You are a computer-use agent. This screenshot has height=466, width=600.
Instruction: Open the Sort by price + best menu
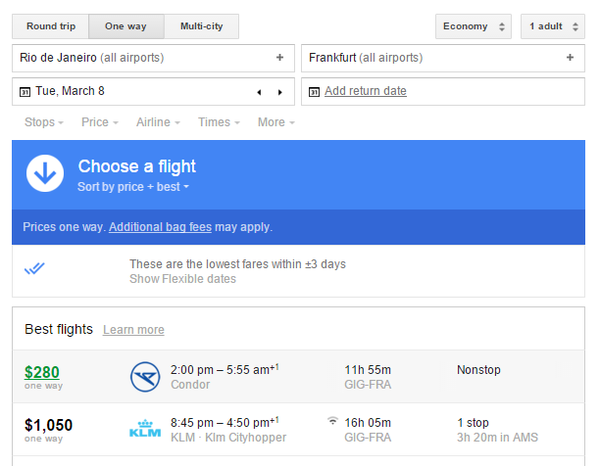pyautogui.click(x=133, y=187)
